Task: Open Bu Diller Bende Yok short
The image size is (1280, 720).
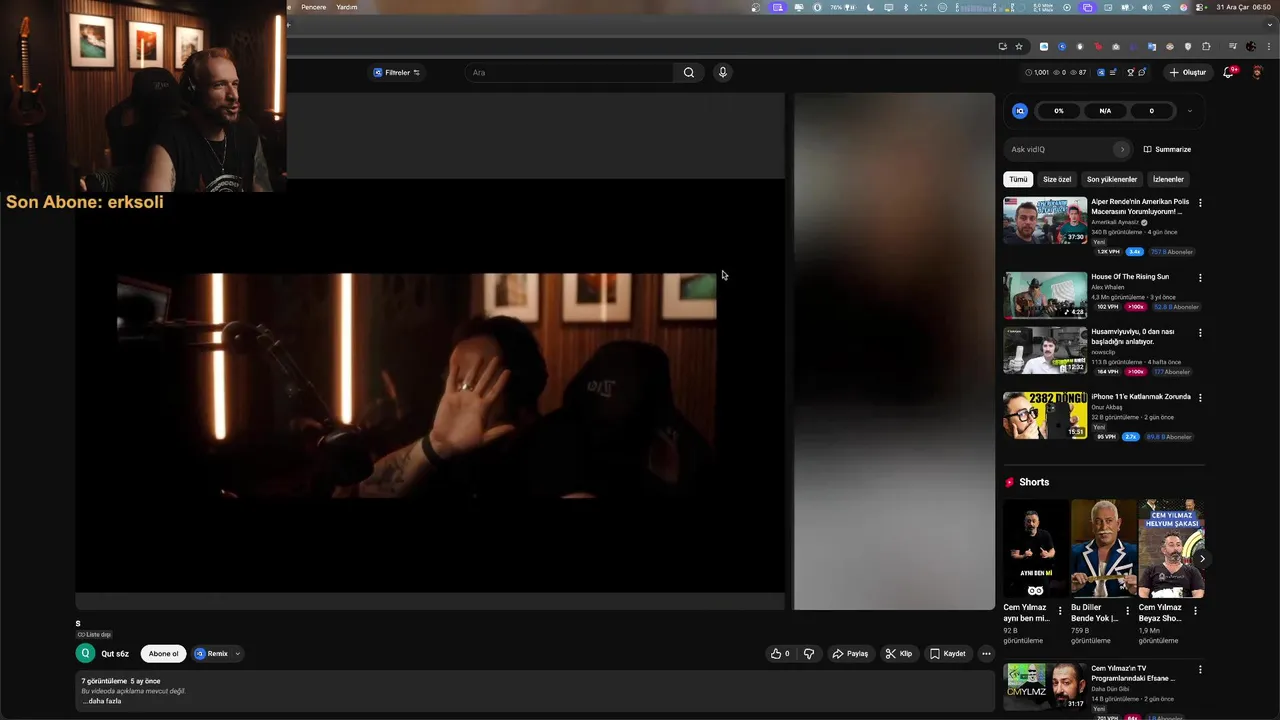Action: [x=1103, y=549]
